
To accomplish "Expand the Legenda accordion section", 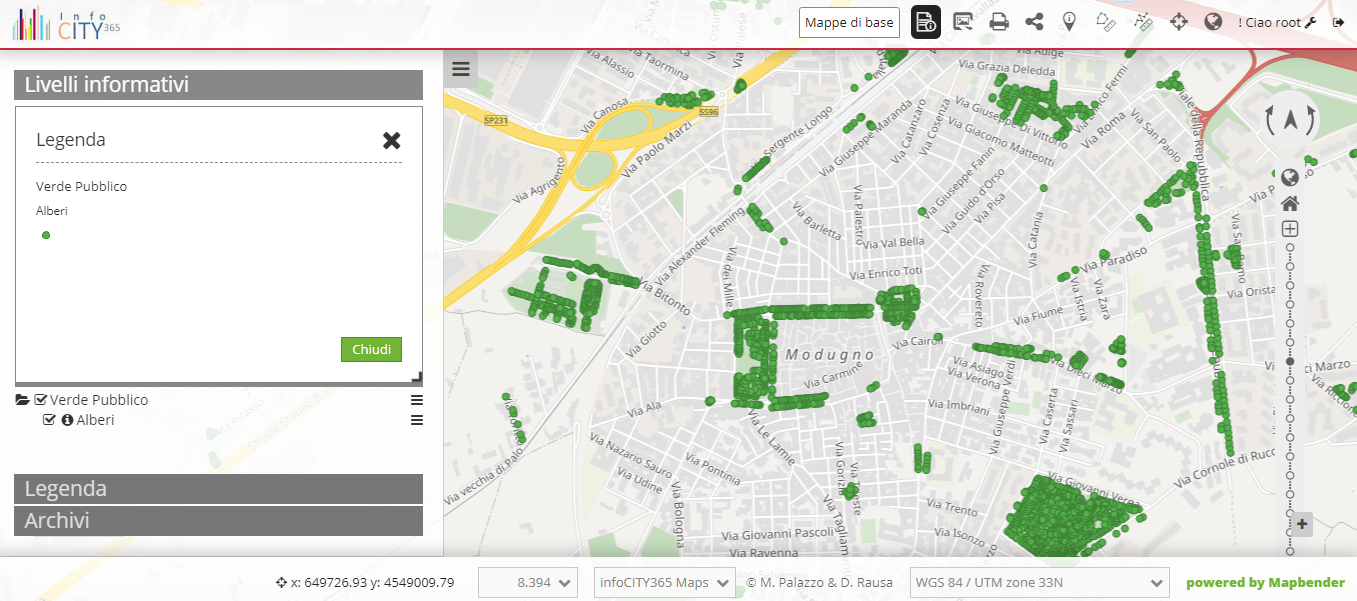I will (218, 489).
